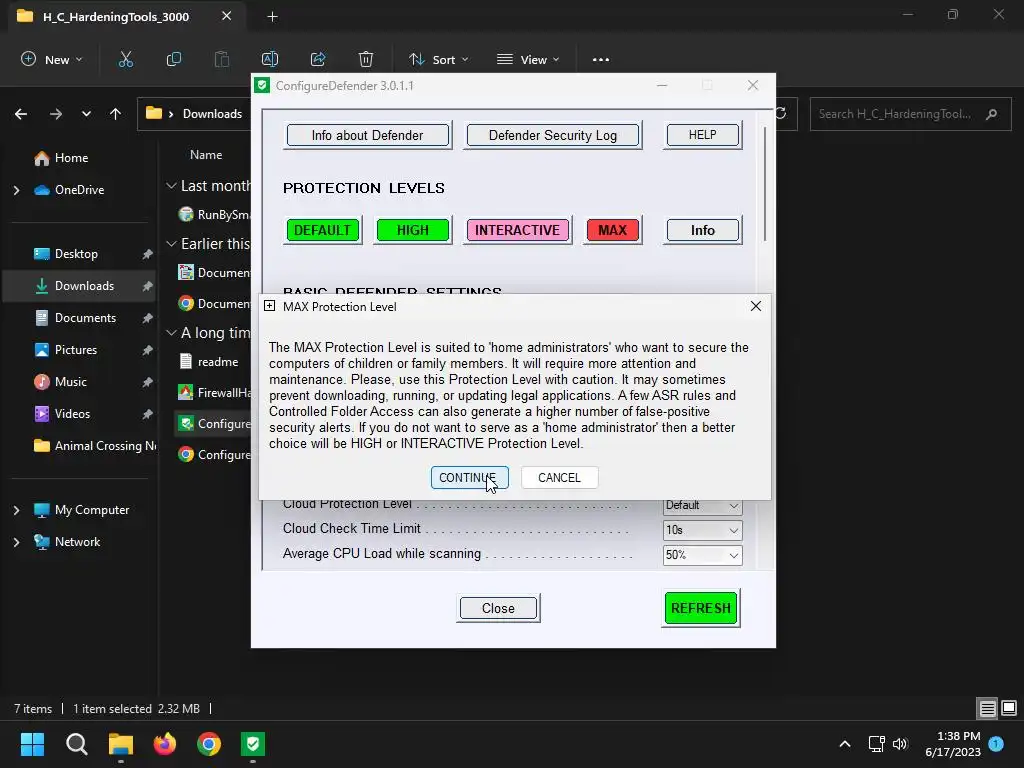This screenshot has height=768, width=1024.
Task: Click CONTINUE in the MAX Protection dialog
Action: click(469, 477)
